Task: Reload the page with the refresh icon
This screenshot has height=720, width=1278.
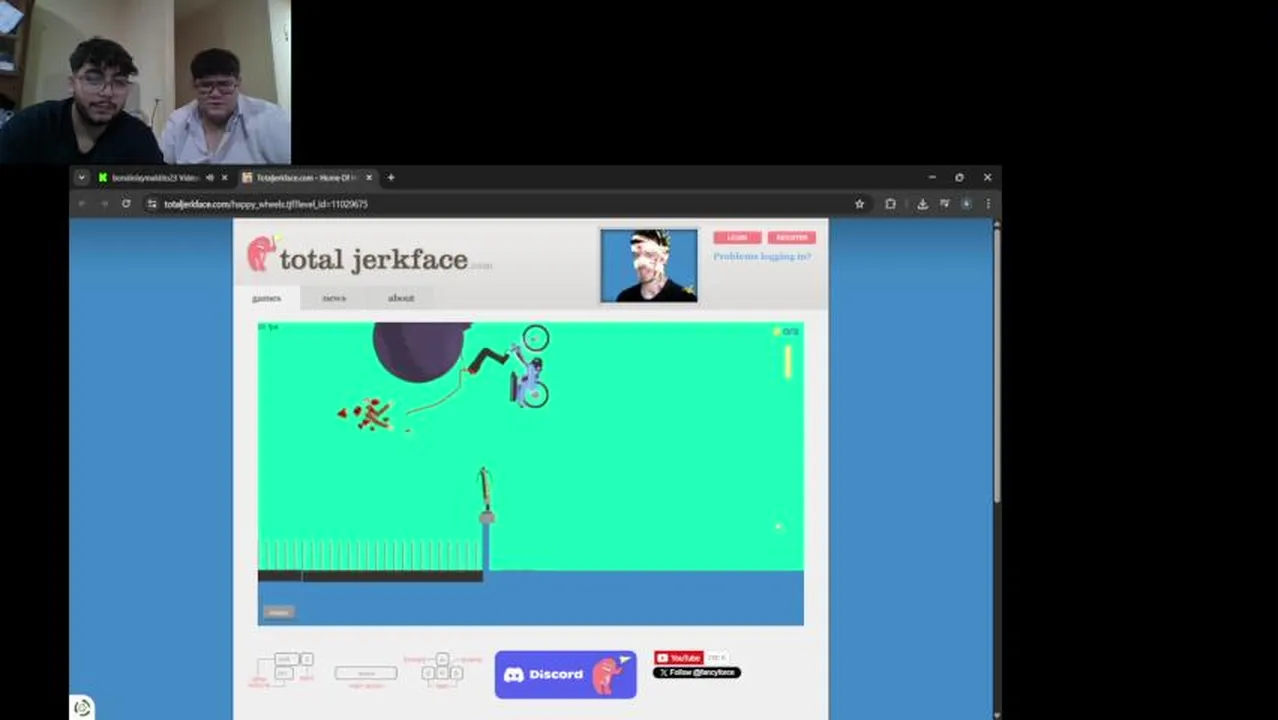Action: 126,204
